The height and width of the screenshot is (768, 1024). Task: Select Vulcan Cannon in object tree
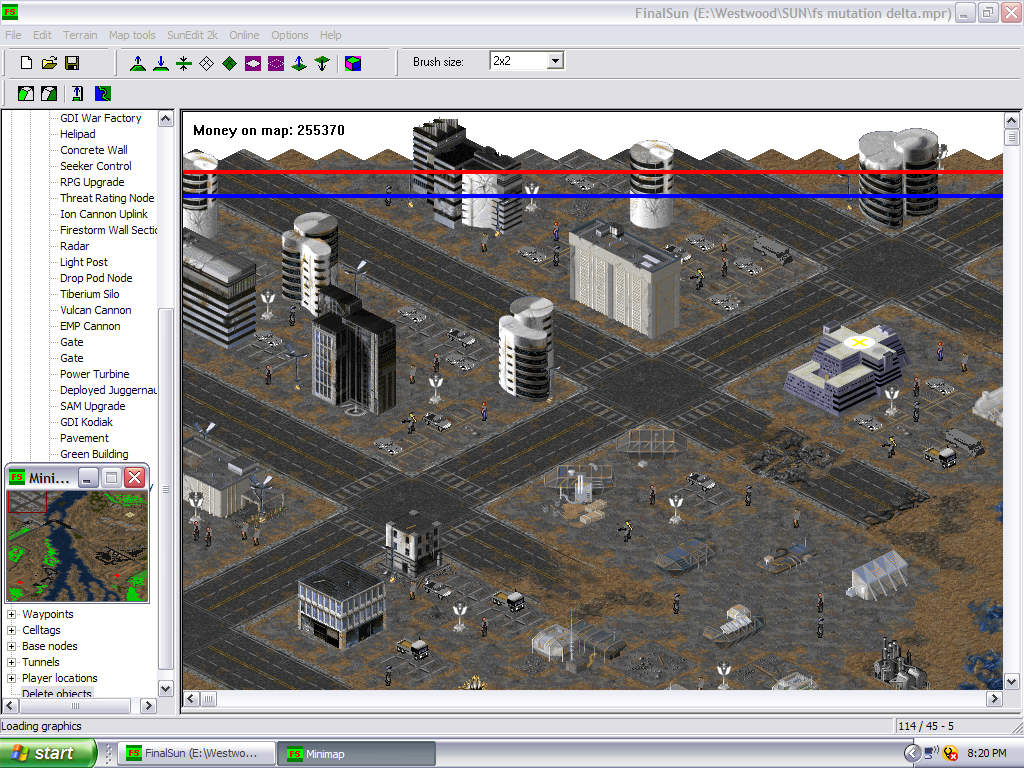point(95,310)
